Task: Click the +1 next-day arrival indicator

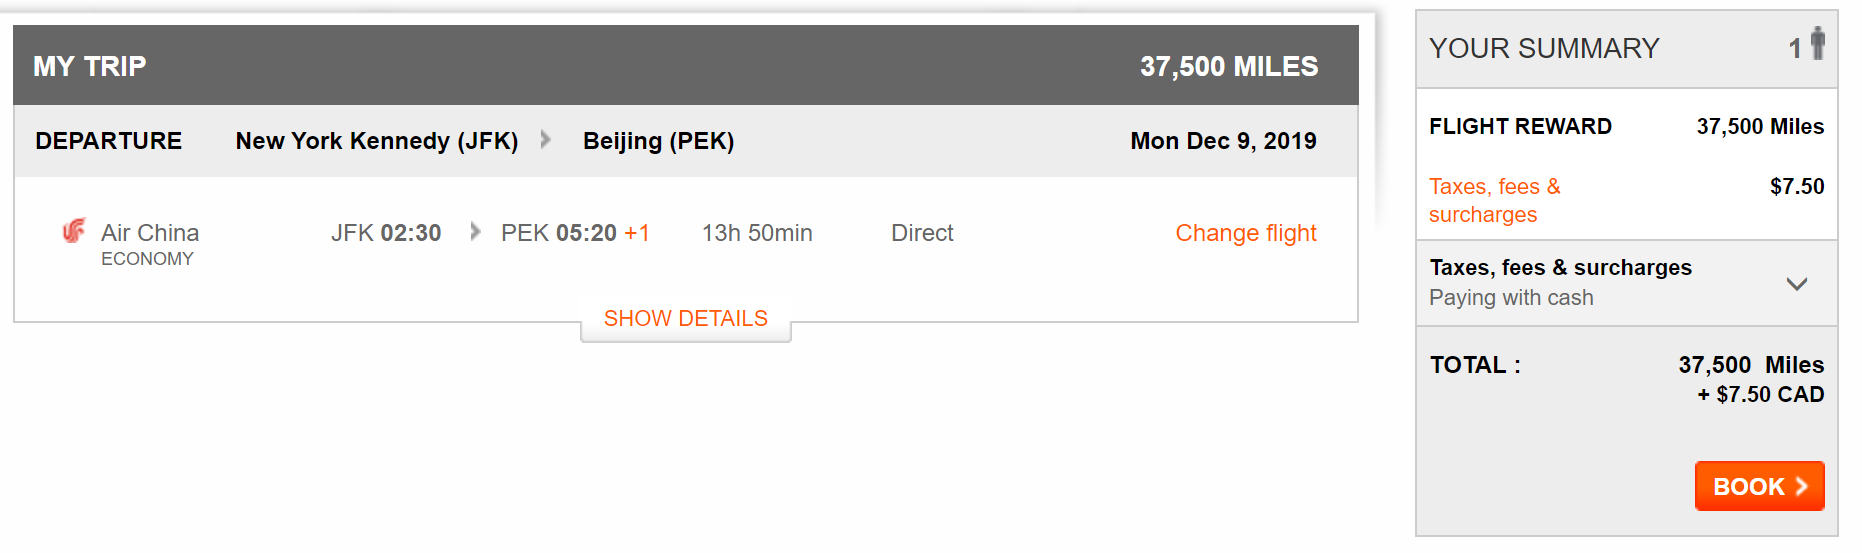Action: click(x=637, y=233)
